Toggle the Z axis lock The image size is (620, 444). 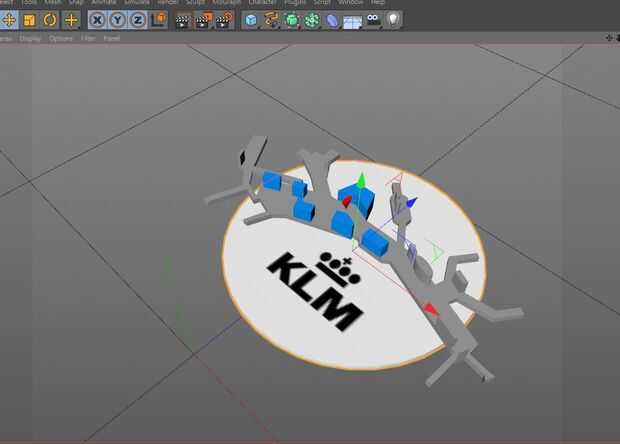point(138,20)
